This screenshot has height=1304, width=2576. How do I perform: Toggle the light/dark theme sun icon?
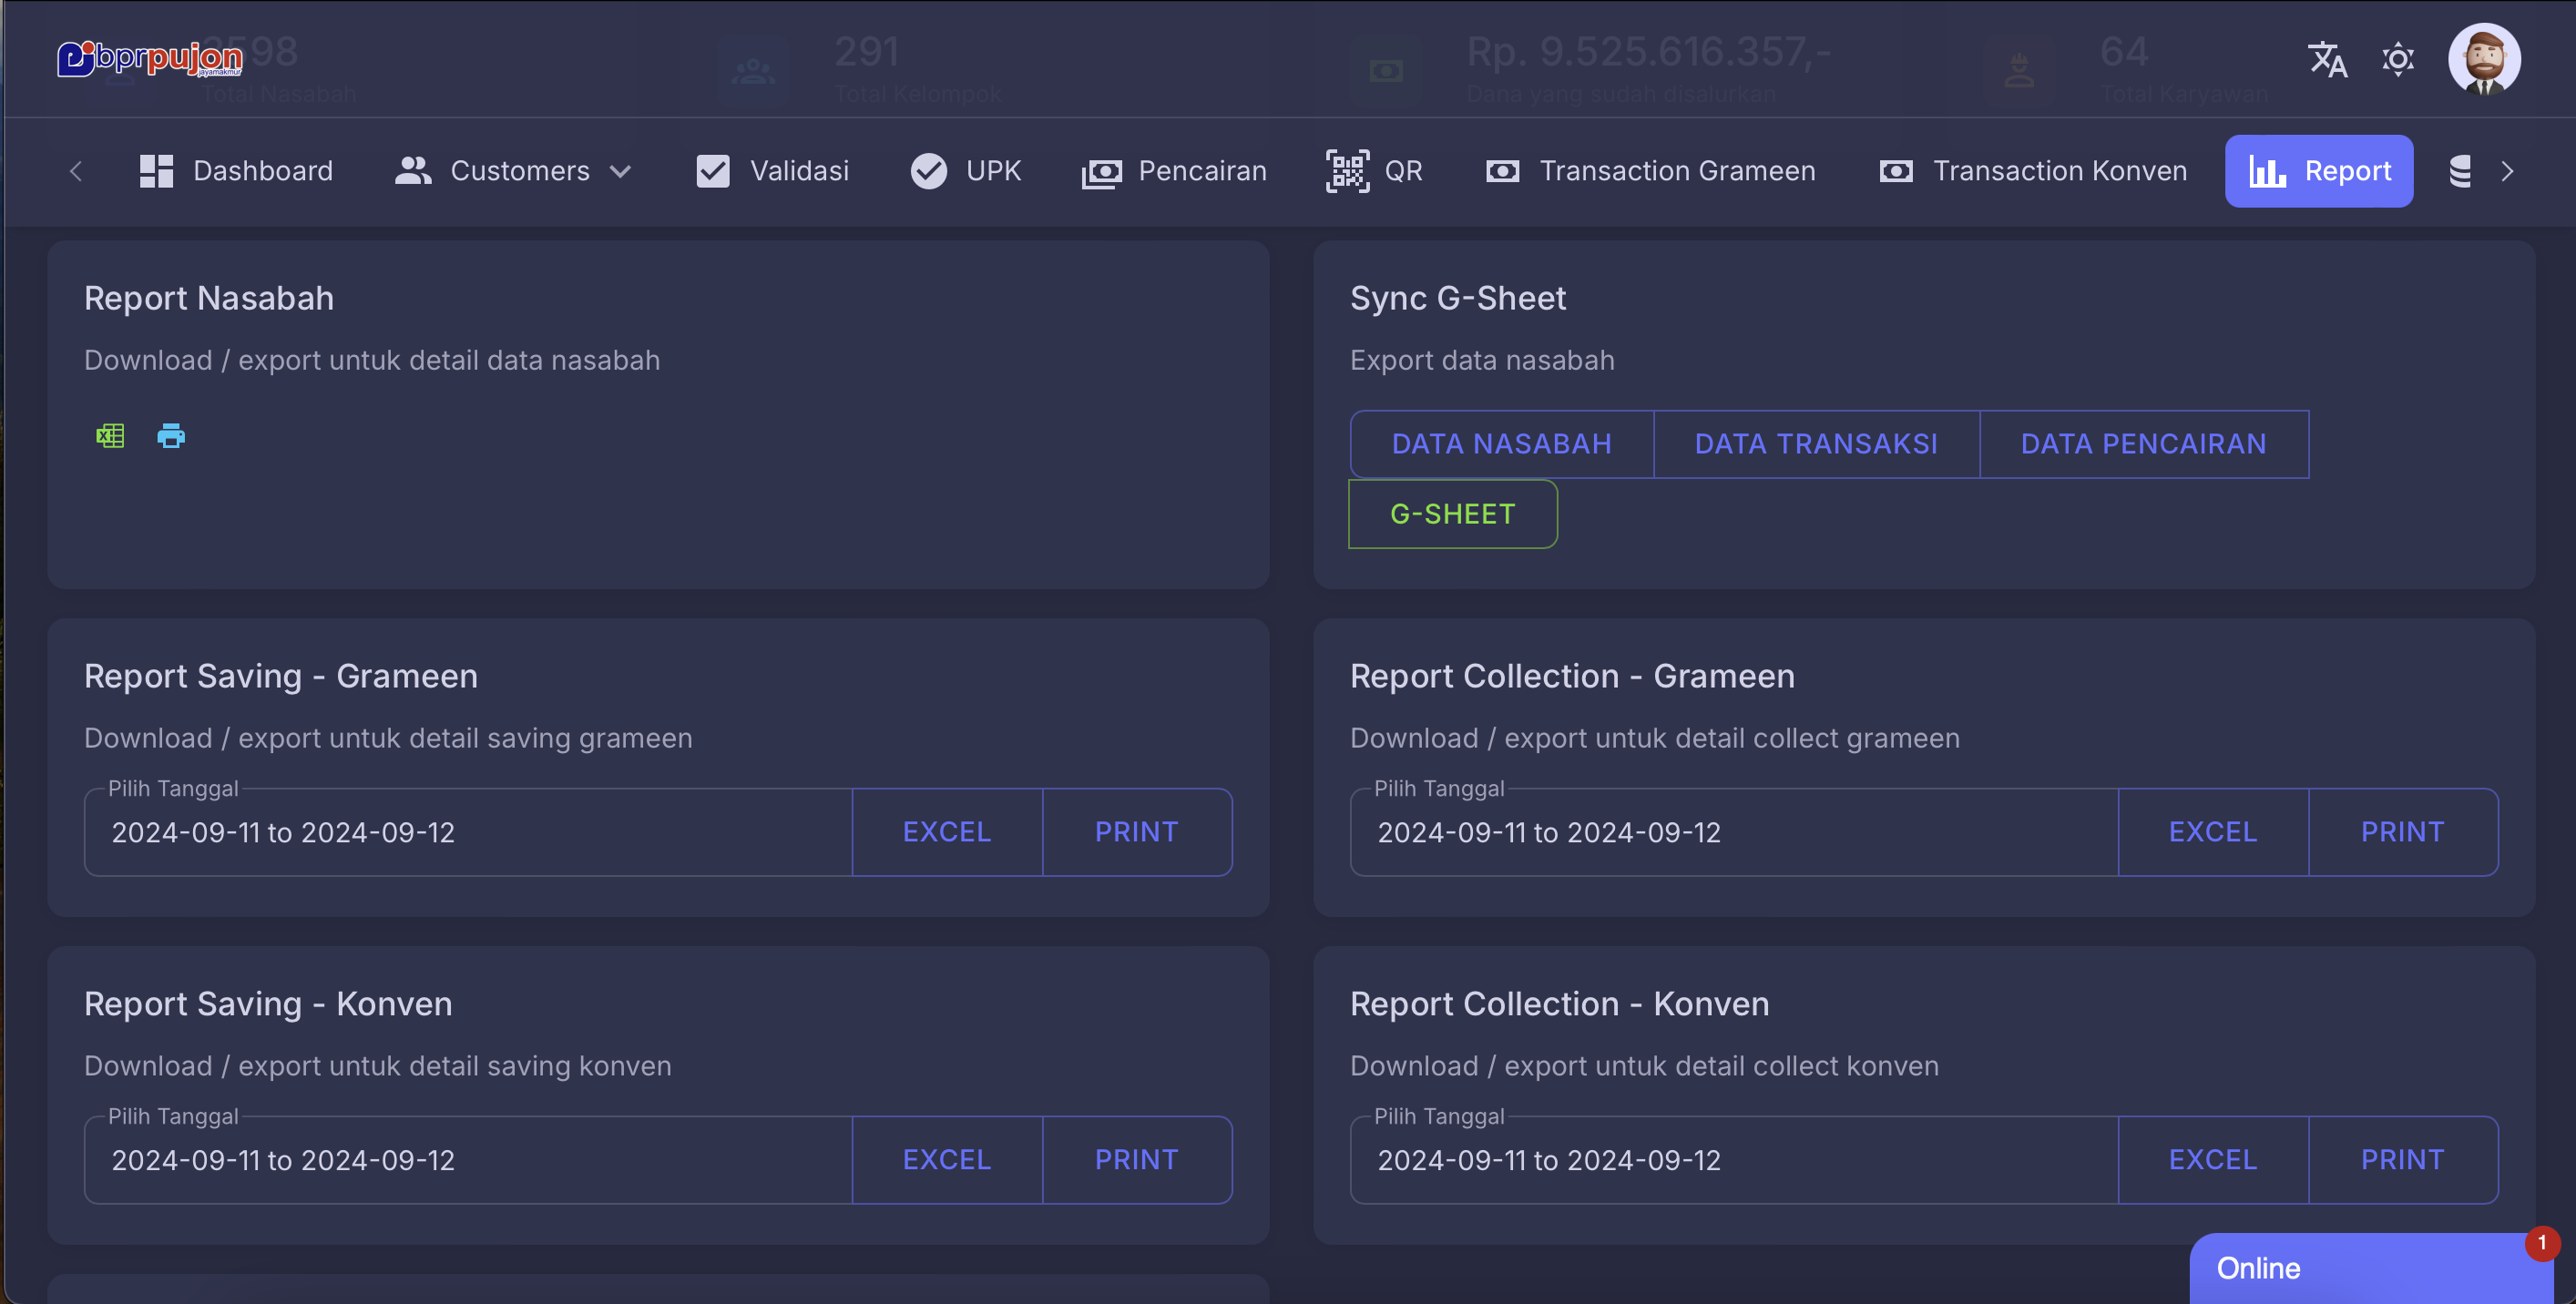(2398, 60)
